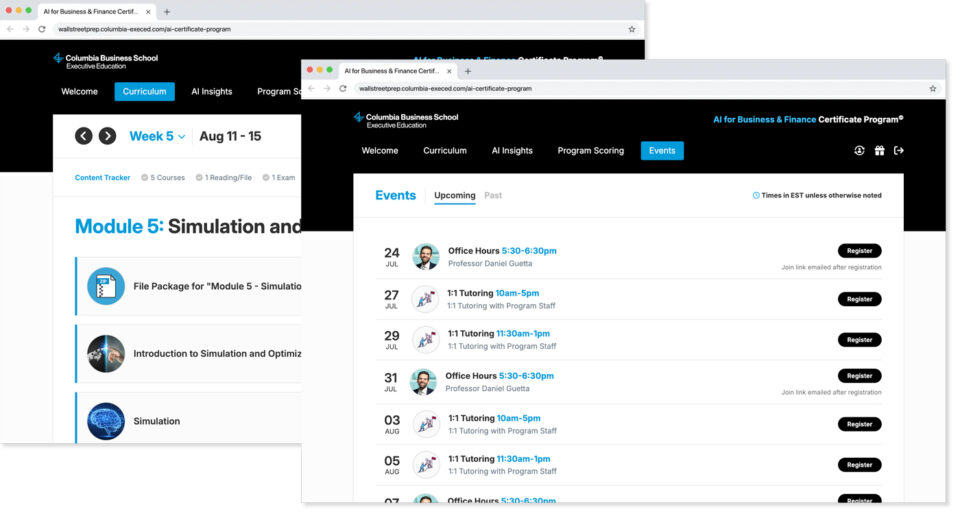Image resolution: width=960 pixels, height=518 pixels.
Task: Open the gift icon in header
Action: (x=879, y=151)
